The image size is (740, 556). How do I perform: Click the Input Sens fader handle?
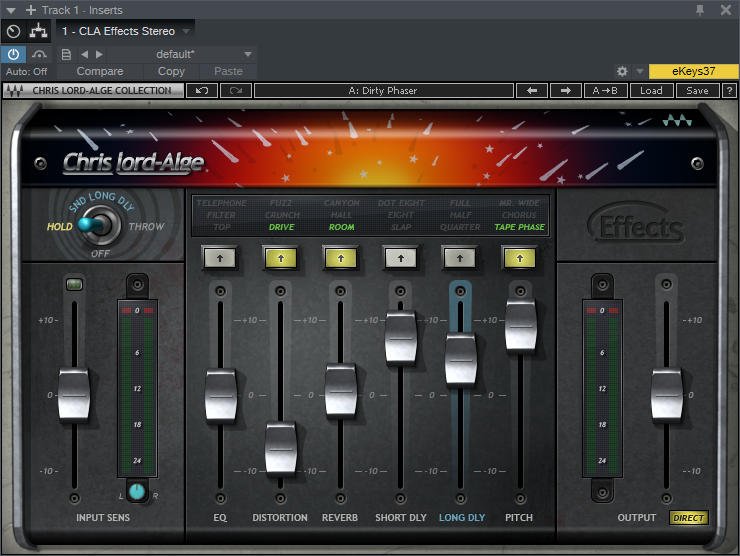point(74,394)
